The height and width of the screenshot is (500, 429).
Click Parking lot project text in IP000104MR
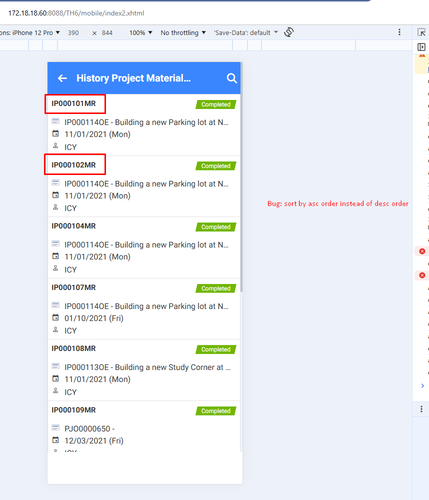pos(146,245)
